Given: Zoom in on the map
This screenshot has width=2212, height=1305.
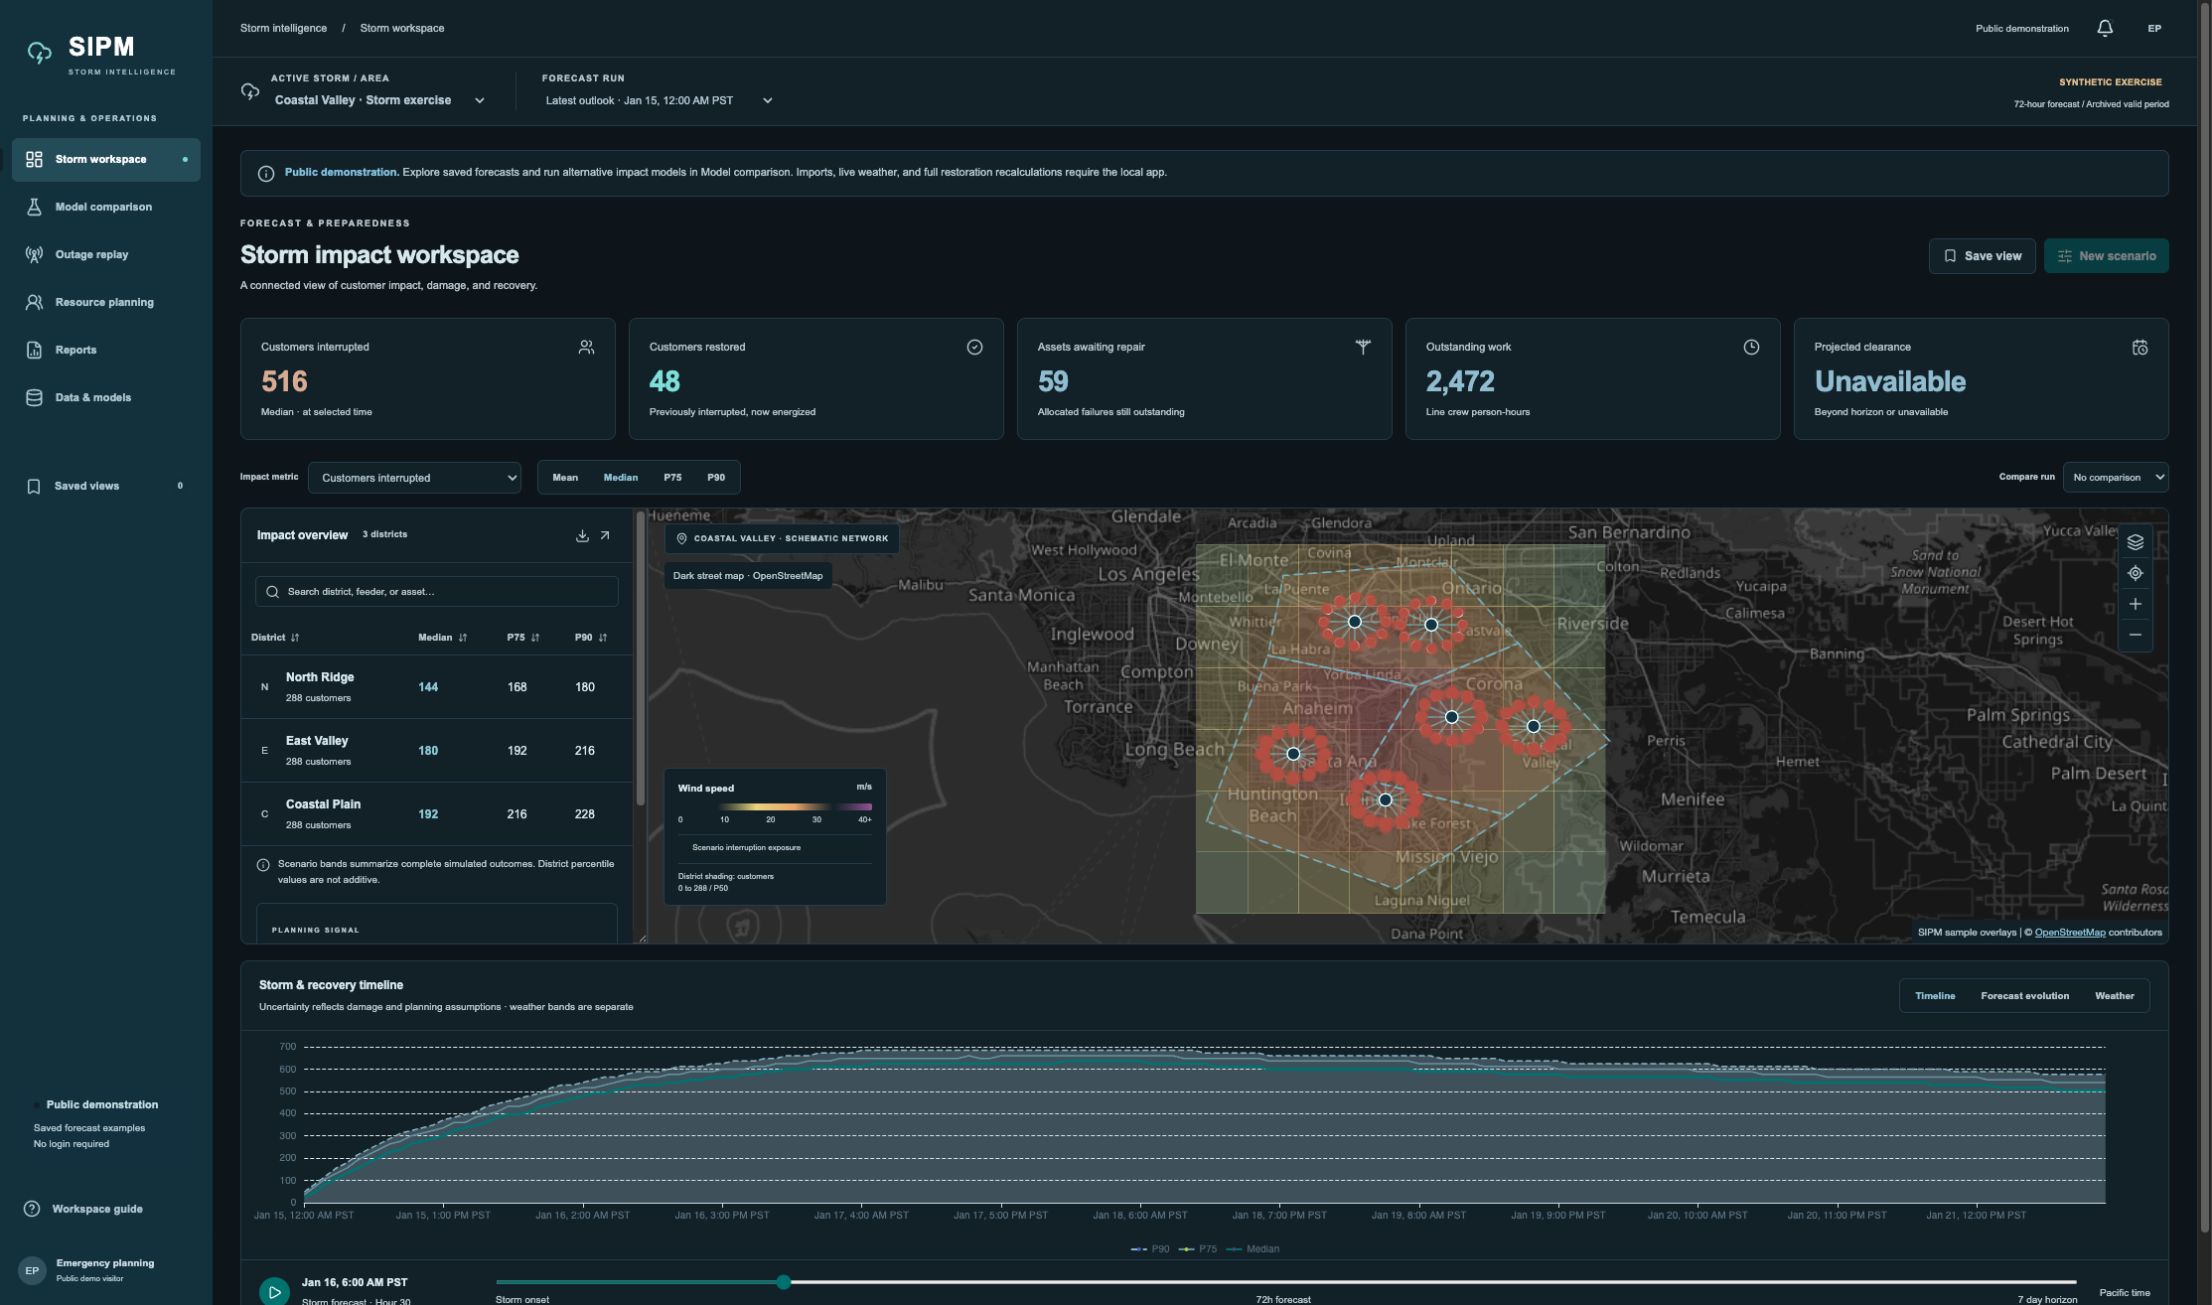Looking at the screenshot, I should click(2135, 604).
